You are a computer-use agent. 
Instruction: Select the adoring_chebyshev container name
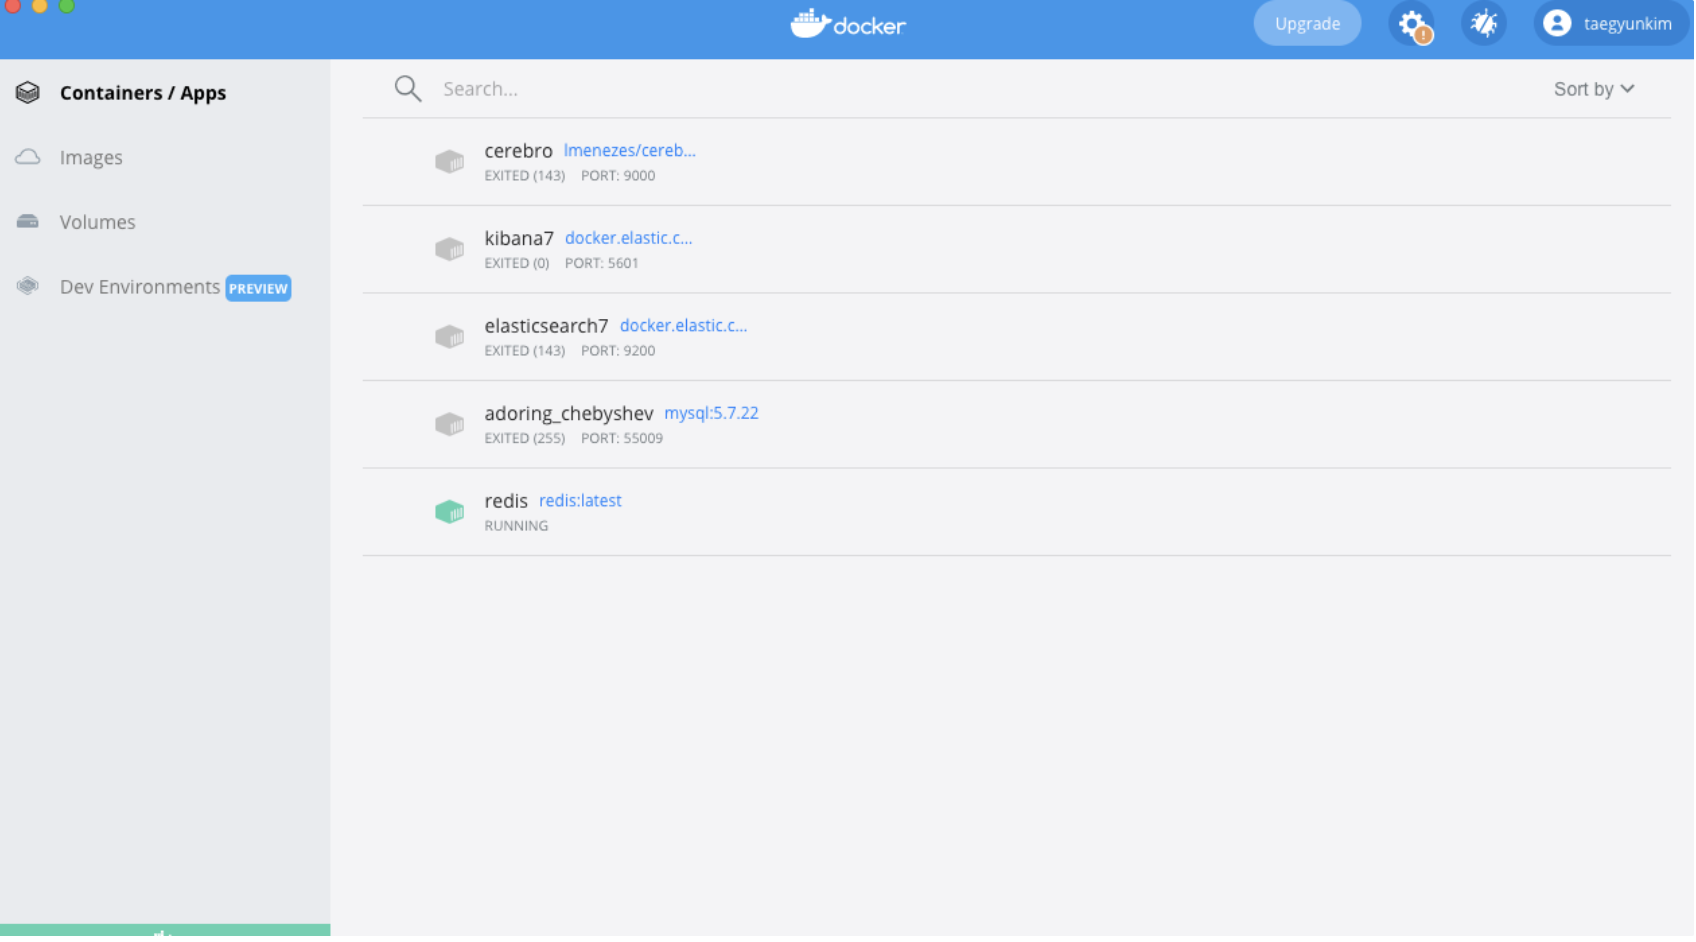click(570, 414)
